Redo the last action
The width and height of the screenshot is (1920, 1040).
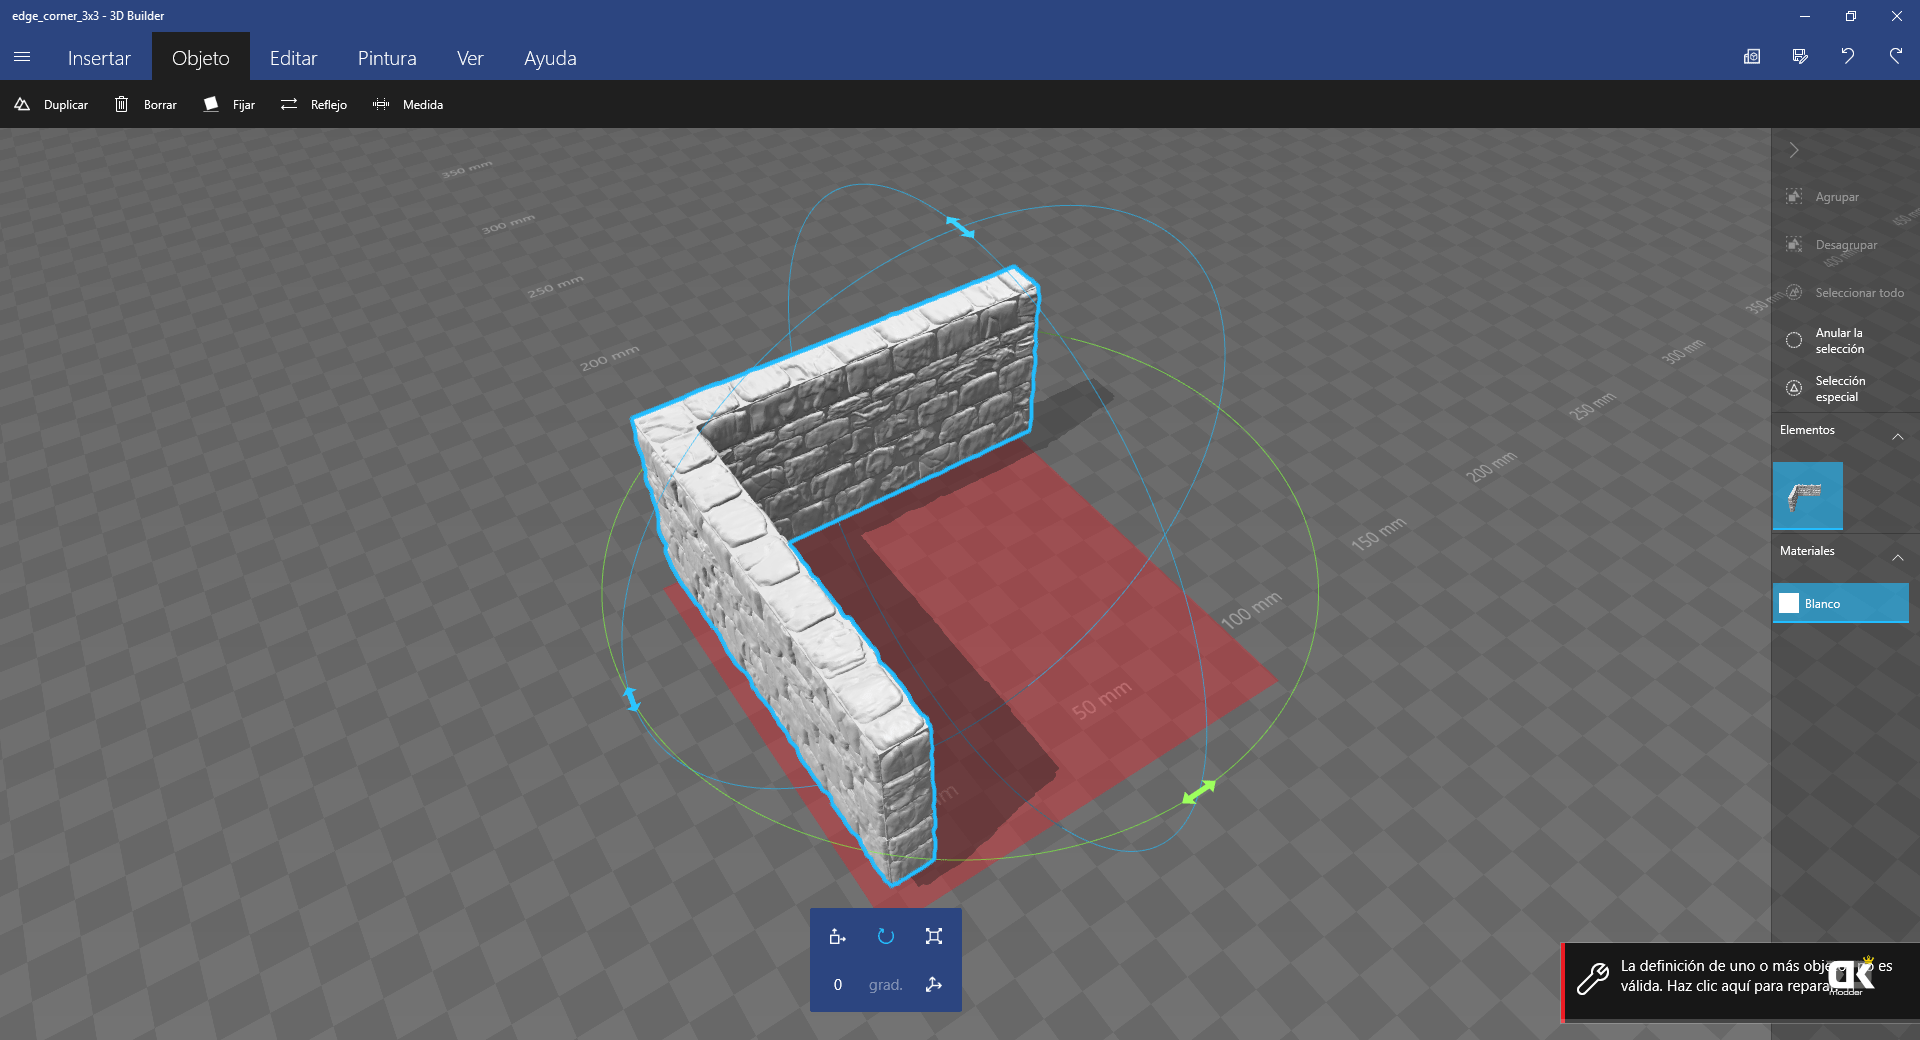tap(1896, 57)
